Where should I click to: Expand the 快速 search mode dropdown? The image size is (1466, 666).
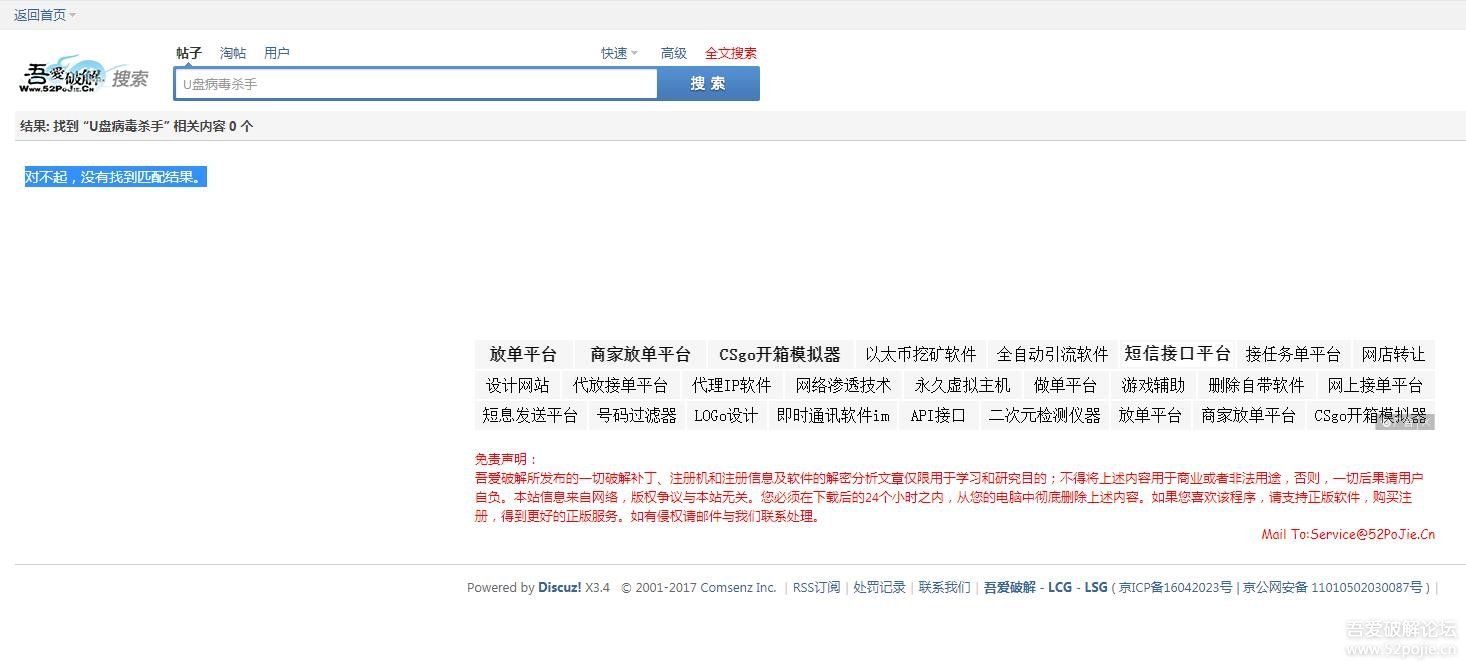pyautogui.click(x=619, y=53)
